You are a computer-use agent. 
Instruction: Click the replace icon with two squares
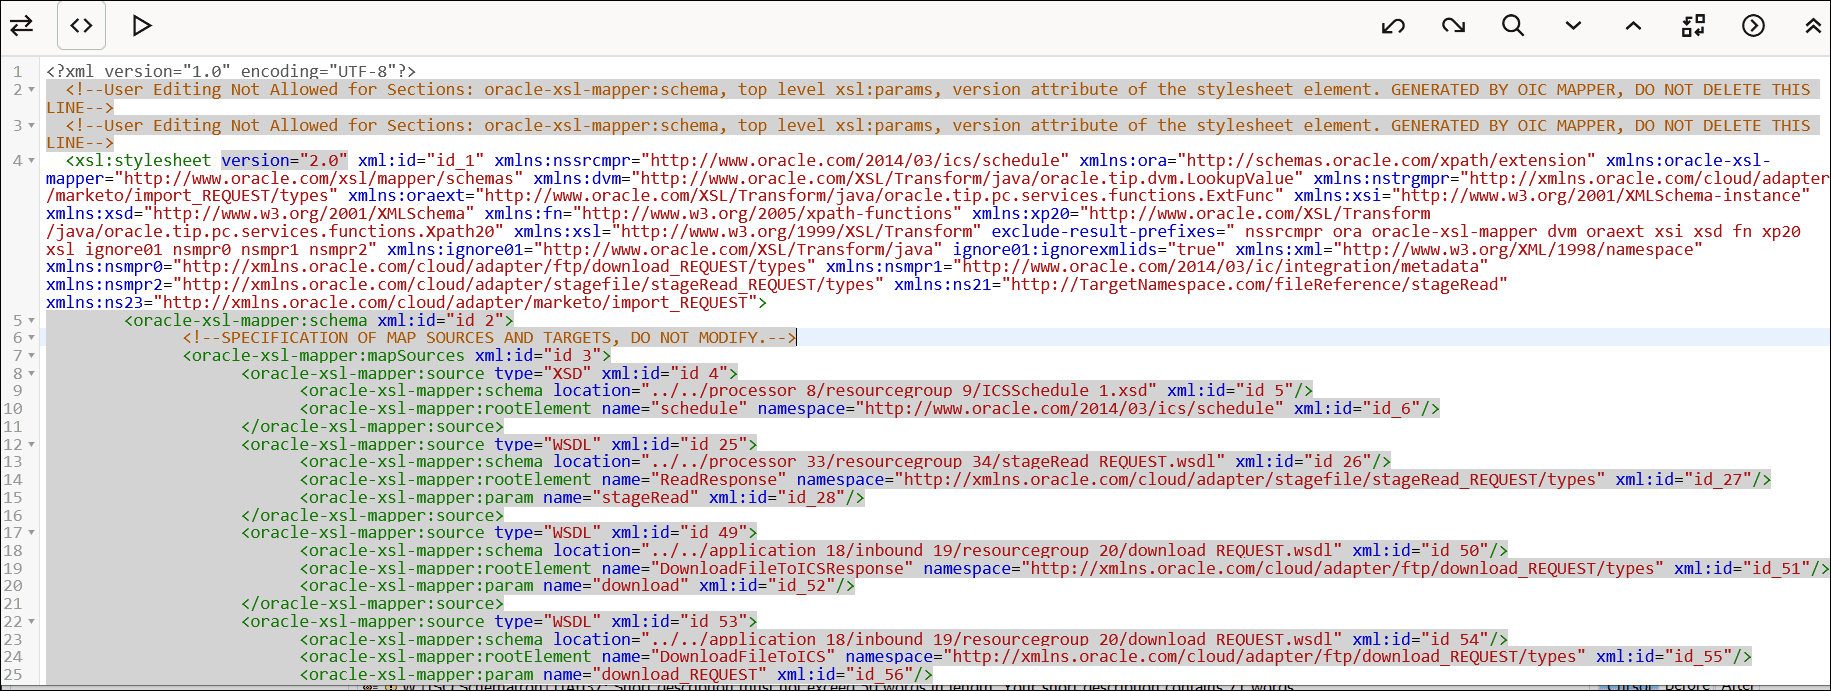coord(1693,25)
